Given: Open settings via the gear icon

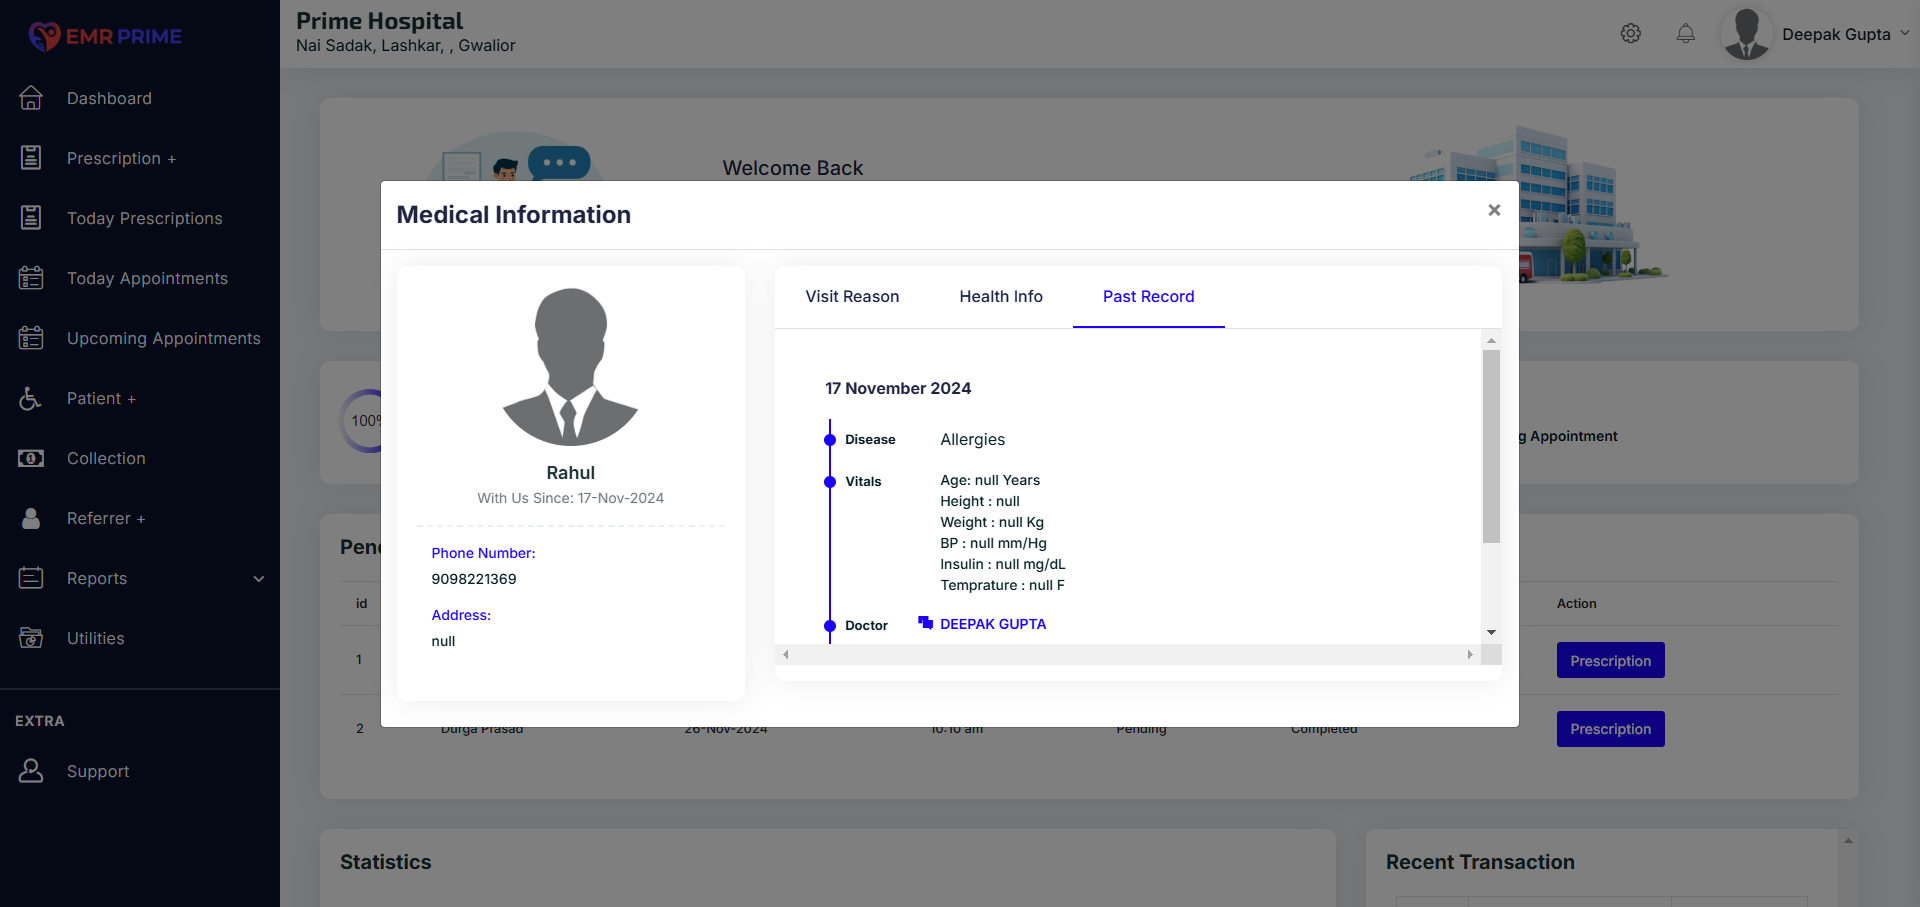Looking at the screenshot, I should point(1630,34).
